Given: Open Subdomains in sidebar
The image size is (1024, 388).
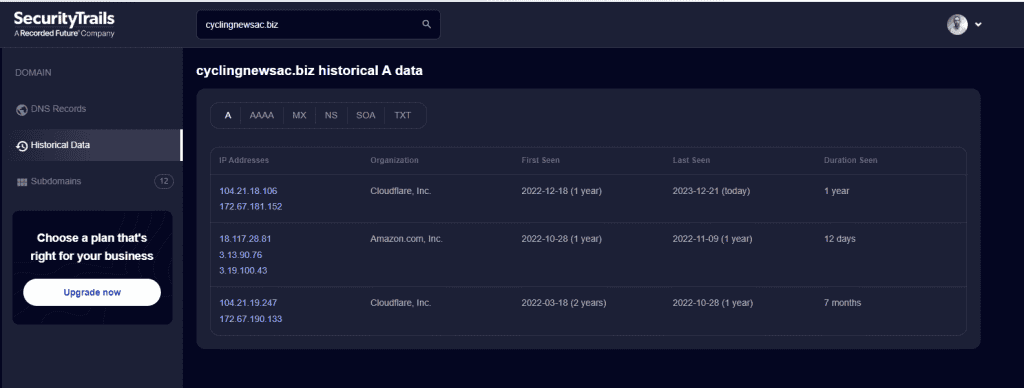Looking at the screenshot, I should click(x=91, y=181).
